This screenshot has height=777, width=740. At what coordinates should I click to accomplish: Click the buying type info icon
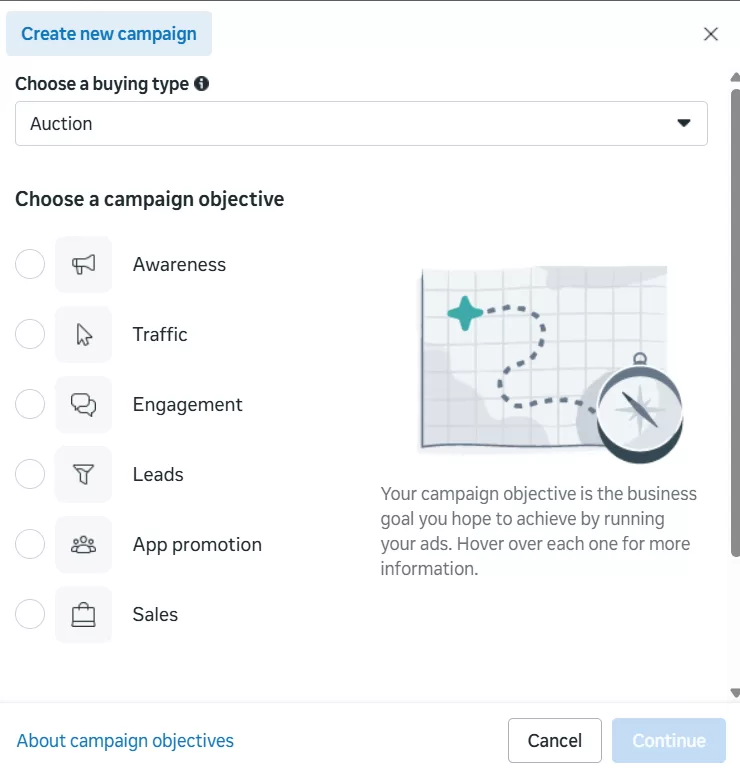click(202, 84)
